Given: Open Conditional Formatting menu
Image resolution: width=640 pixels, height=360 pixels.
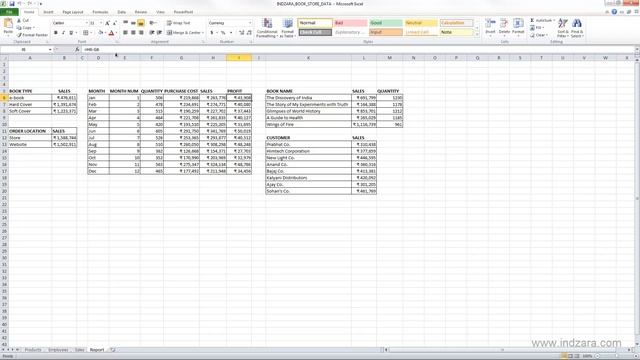Looking at the screenshot, I should point(267,28).
